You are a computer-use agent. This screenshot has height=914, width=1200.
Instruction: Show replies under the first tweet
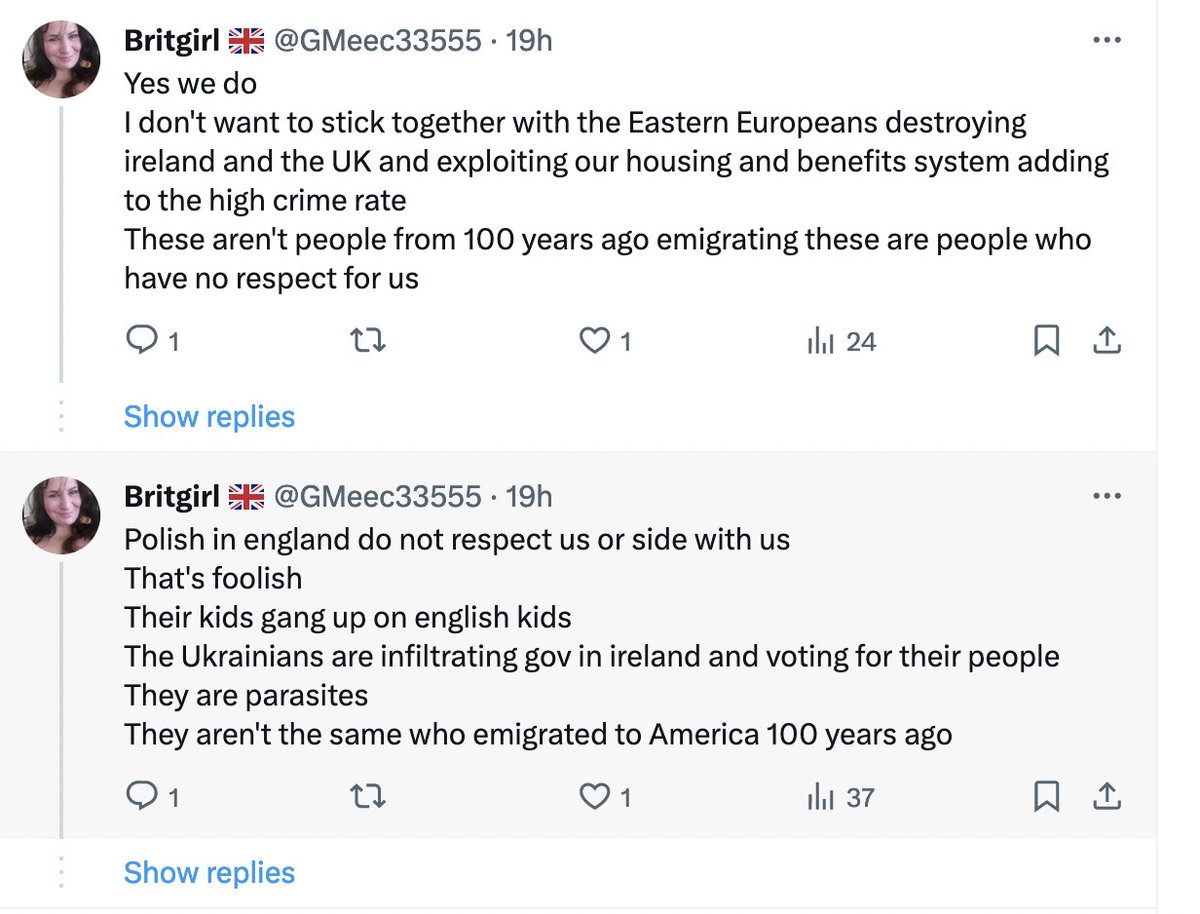click(x=209, y=416)
